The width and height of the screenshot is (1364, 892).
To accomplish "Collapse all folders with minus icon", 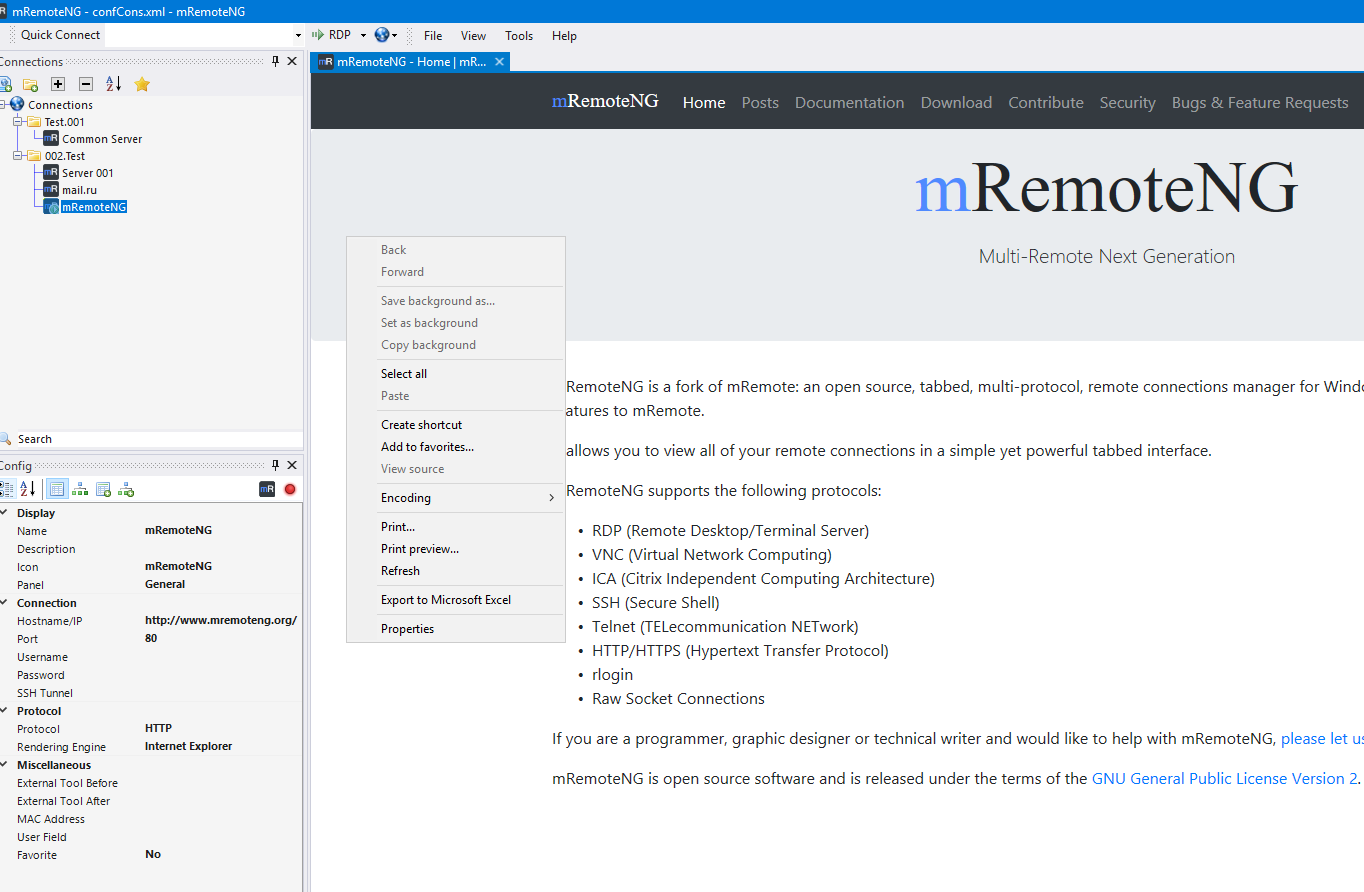I will (86, 84).
